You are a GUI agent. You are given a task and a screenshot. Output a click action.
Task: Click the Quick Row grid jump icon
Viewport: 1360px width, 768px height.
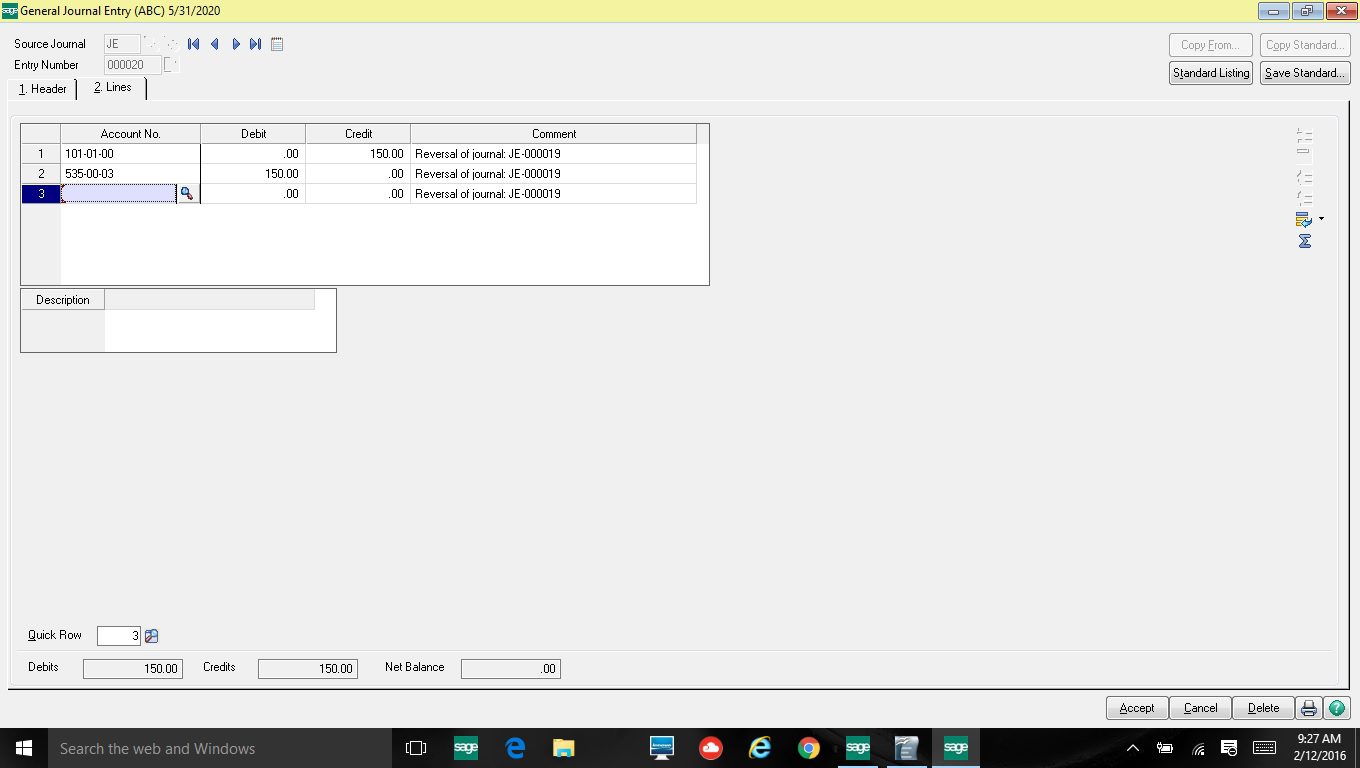[151, 635]
